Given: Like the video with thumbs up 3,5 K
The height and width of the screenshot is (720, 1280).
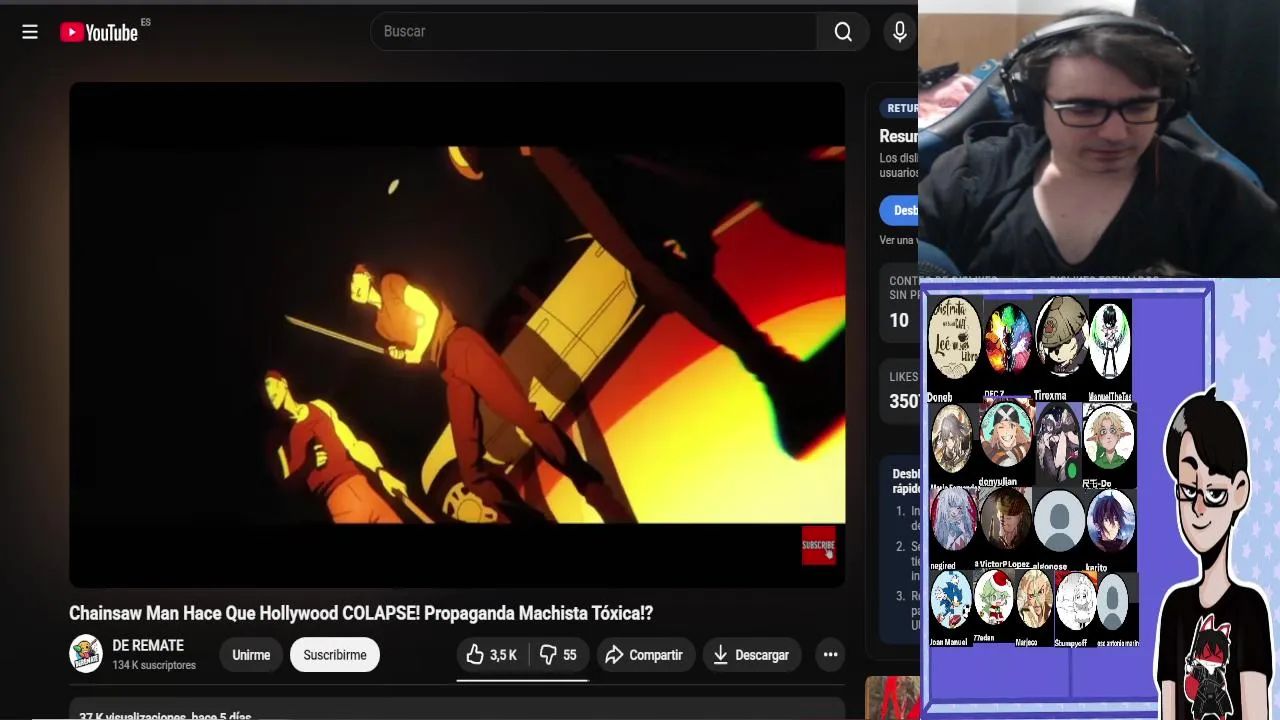Looking at the screenshot, I should (492, 655).
